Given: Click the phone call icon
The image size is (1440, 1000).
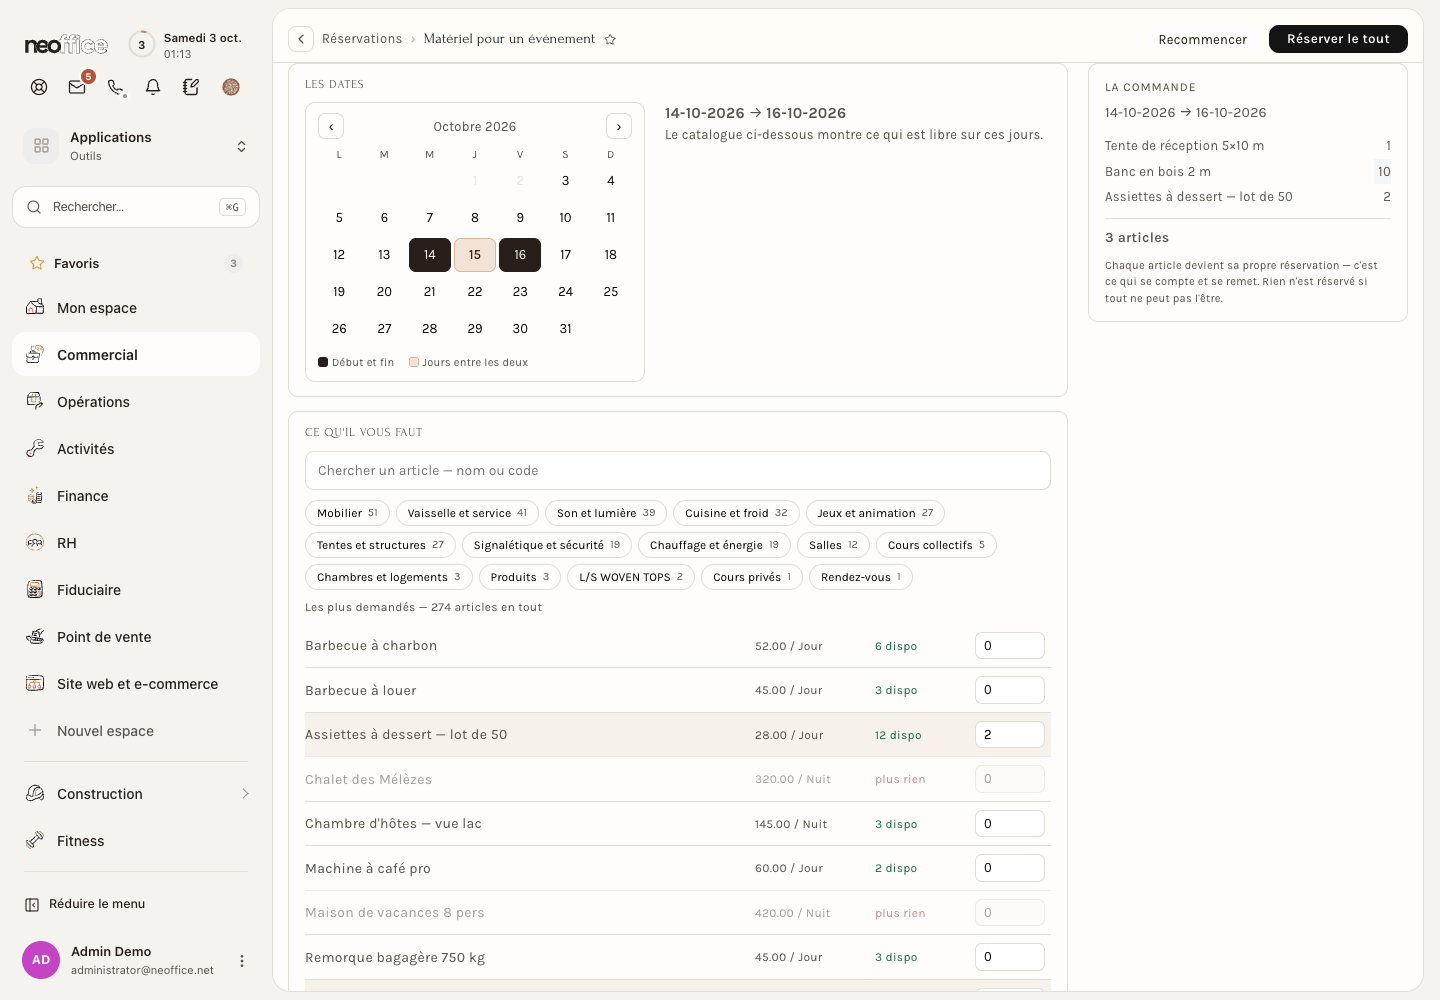Looking at the screenshot, I should click(115, 87).
